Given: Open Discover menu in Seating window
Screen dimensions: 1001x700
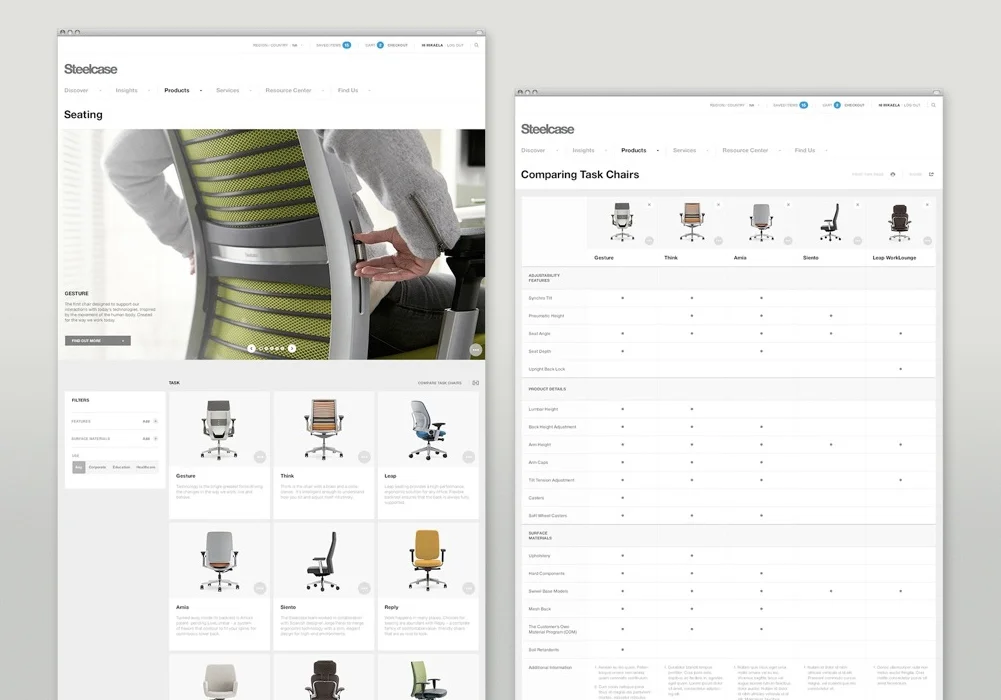Looking at the screenshot, I should [76, 91].
